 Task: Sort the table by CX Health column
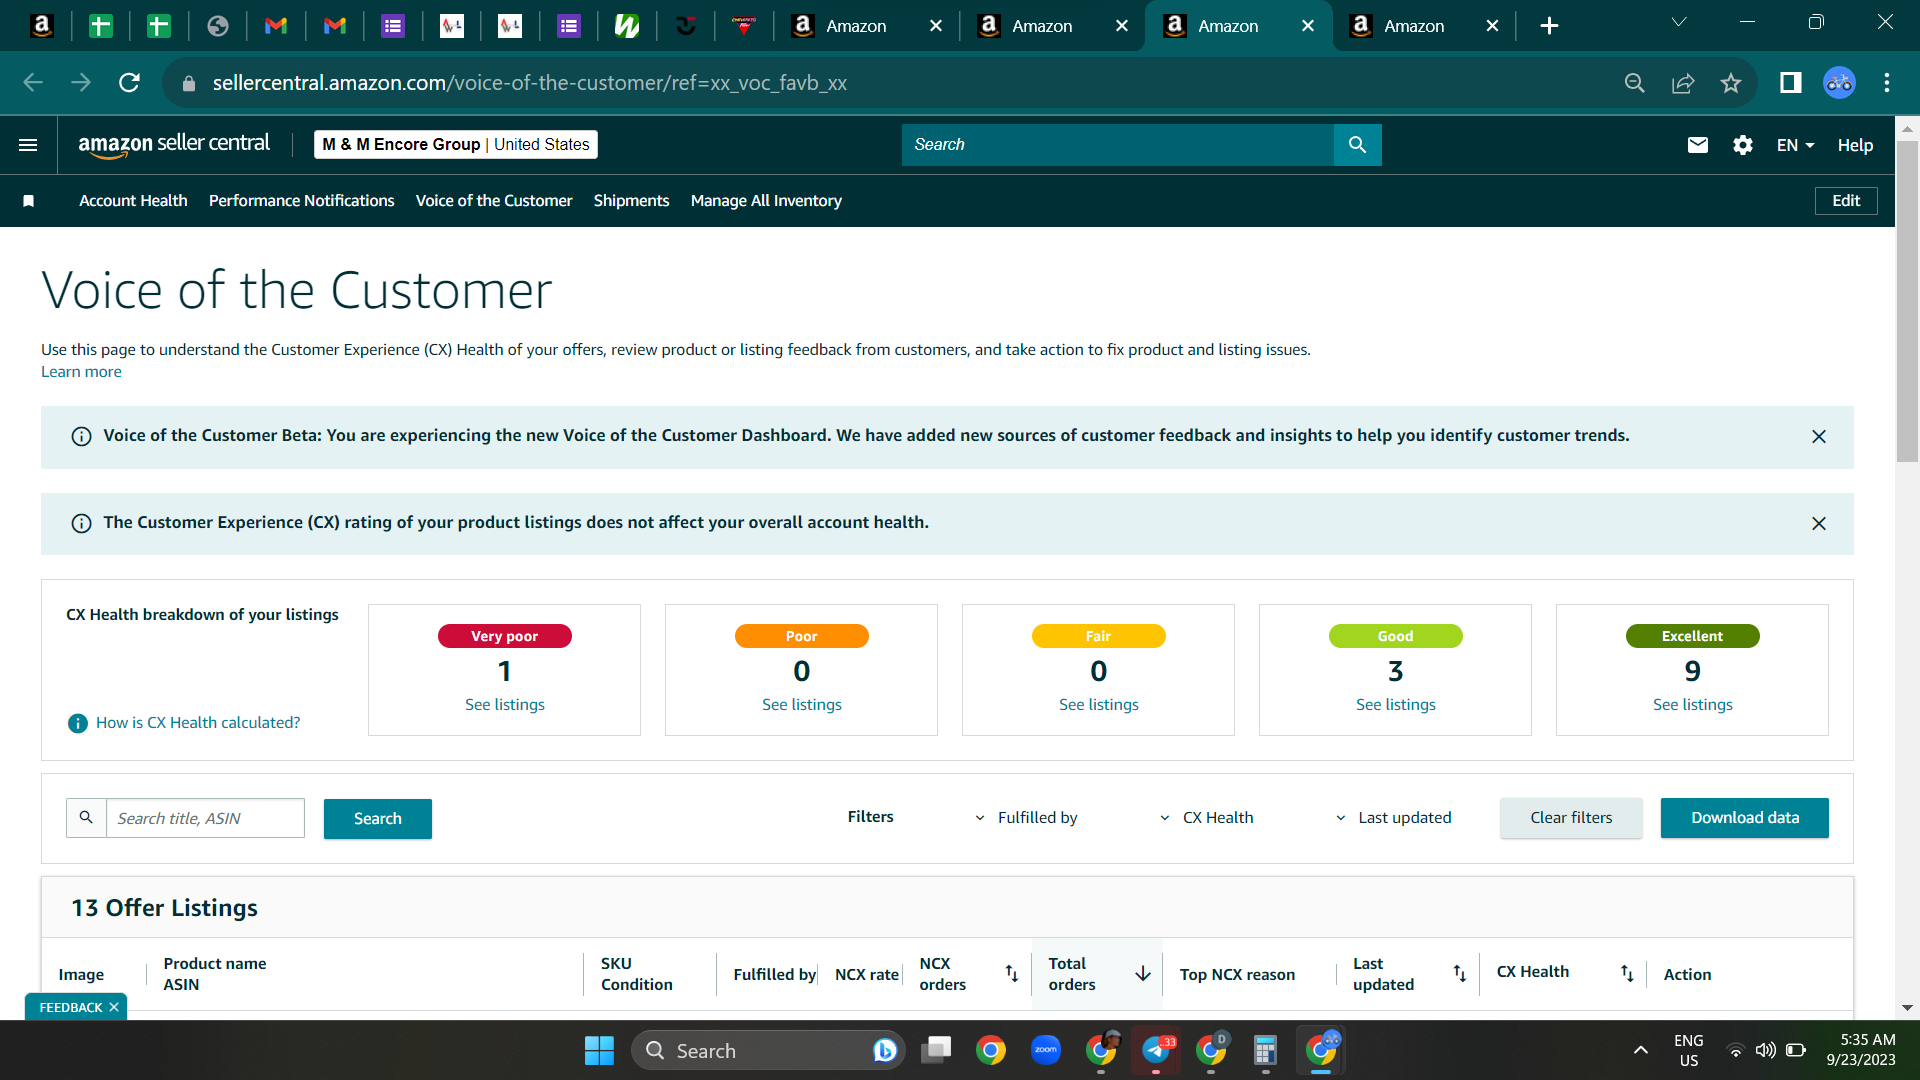pyautogui.click(x=1627, y=973)
